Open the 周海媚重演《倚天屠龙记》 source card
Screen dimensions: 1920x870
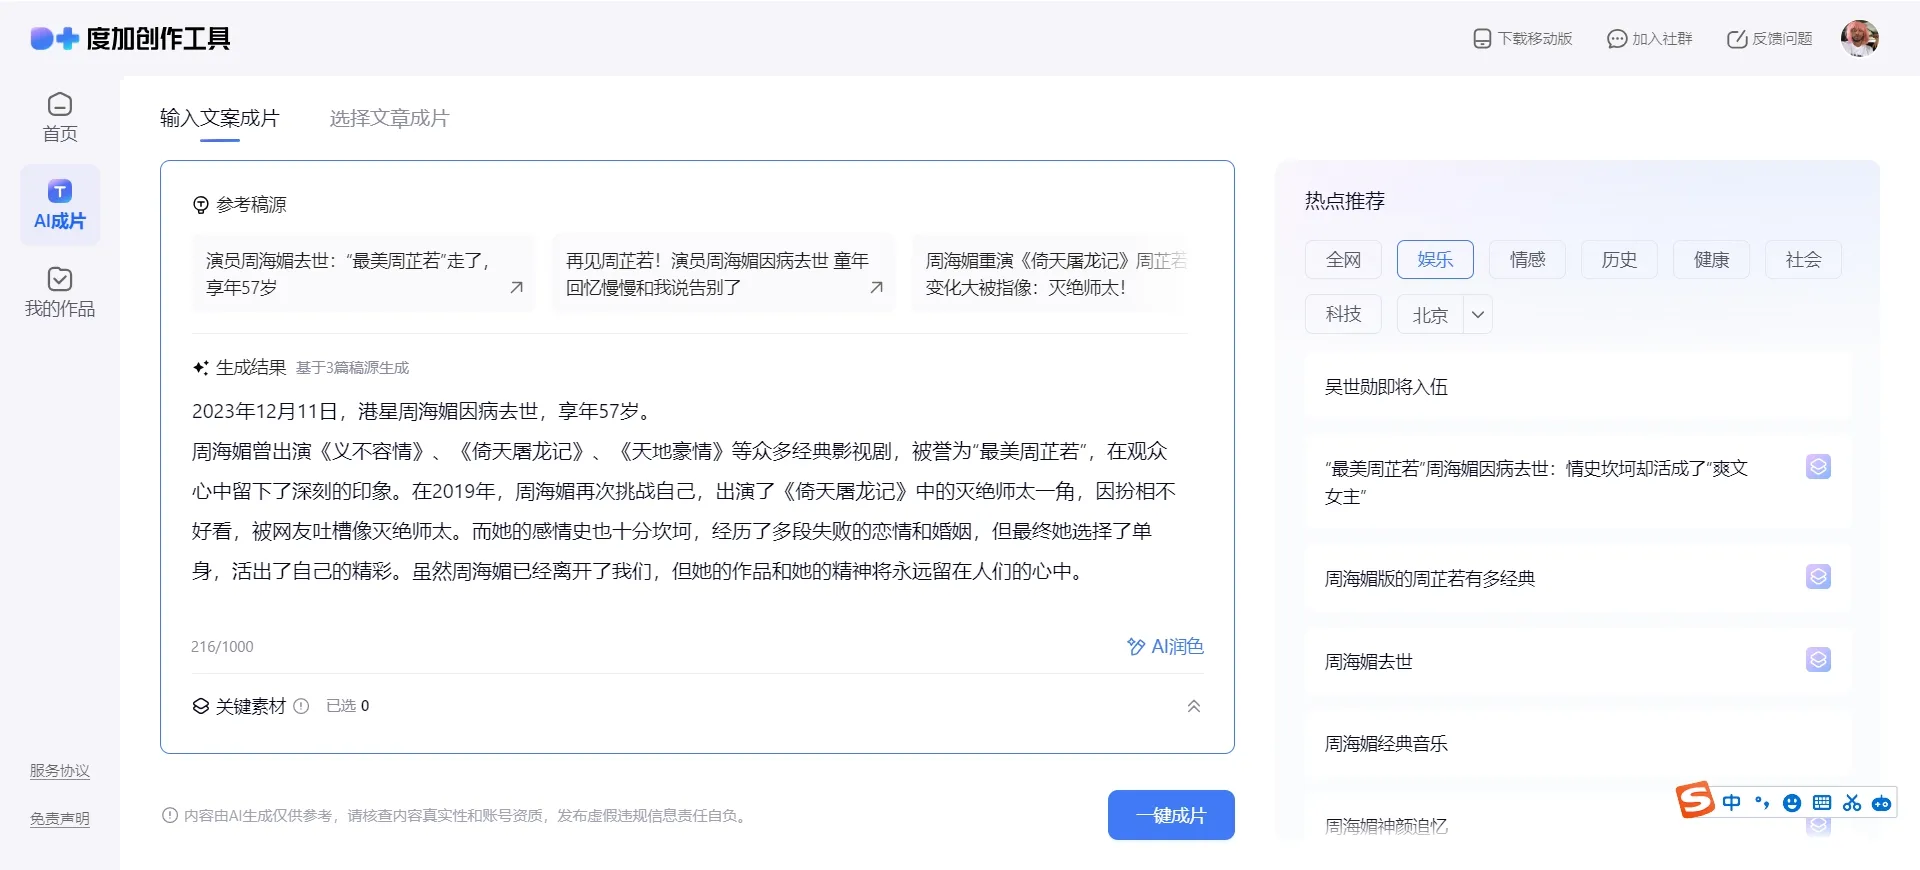(1050, 274)
